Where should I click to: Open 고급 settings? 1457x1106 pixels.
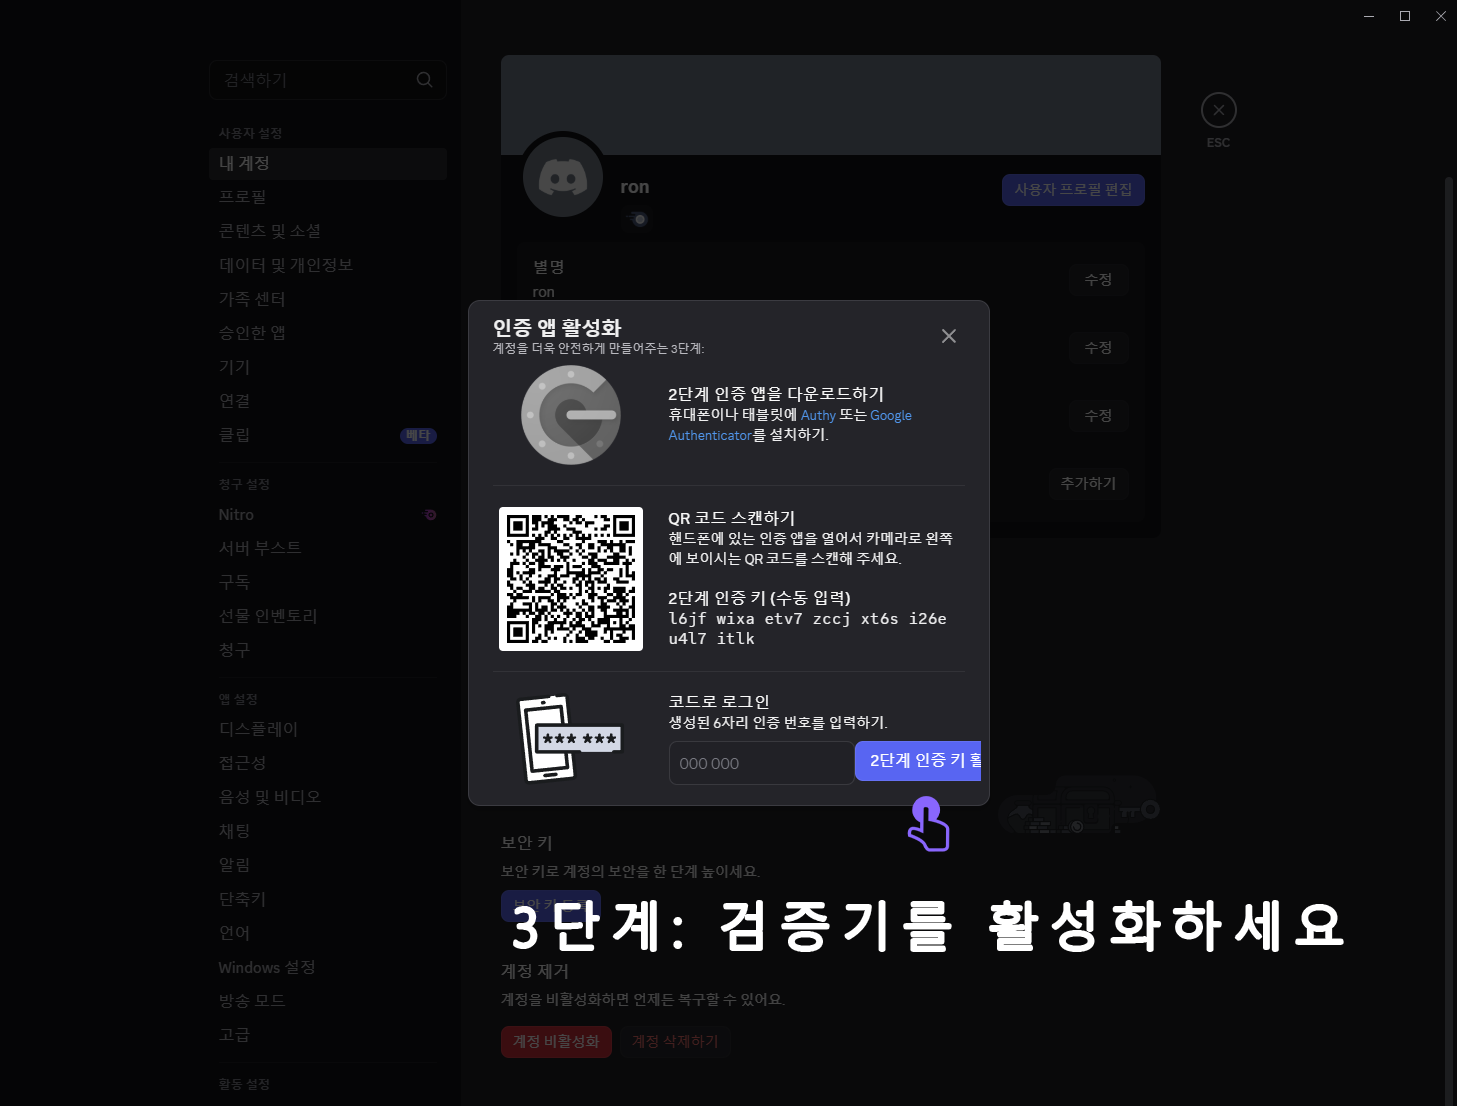328,1035
